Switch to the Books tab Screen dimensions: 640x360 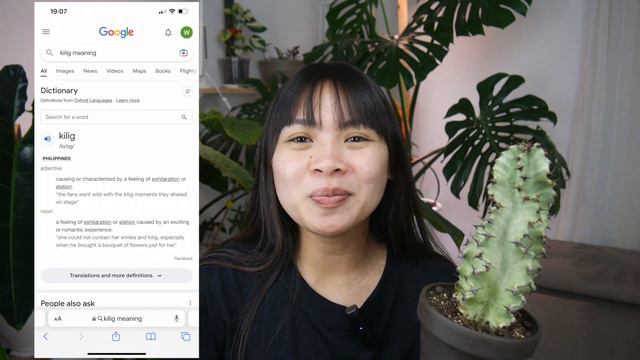click(163, 71)
